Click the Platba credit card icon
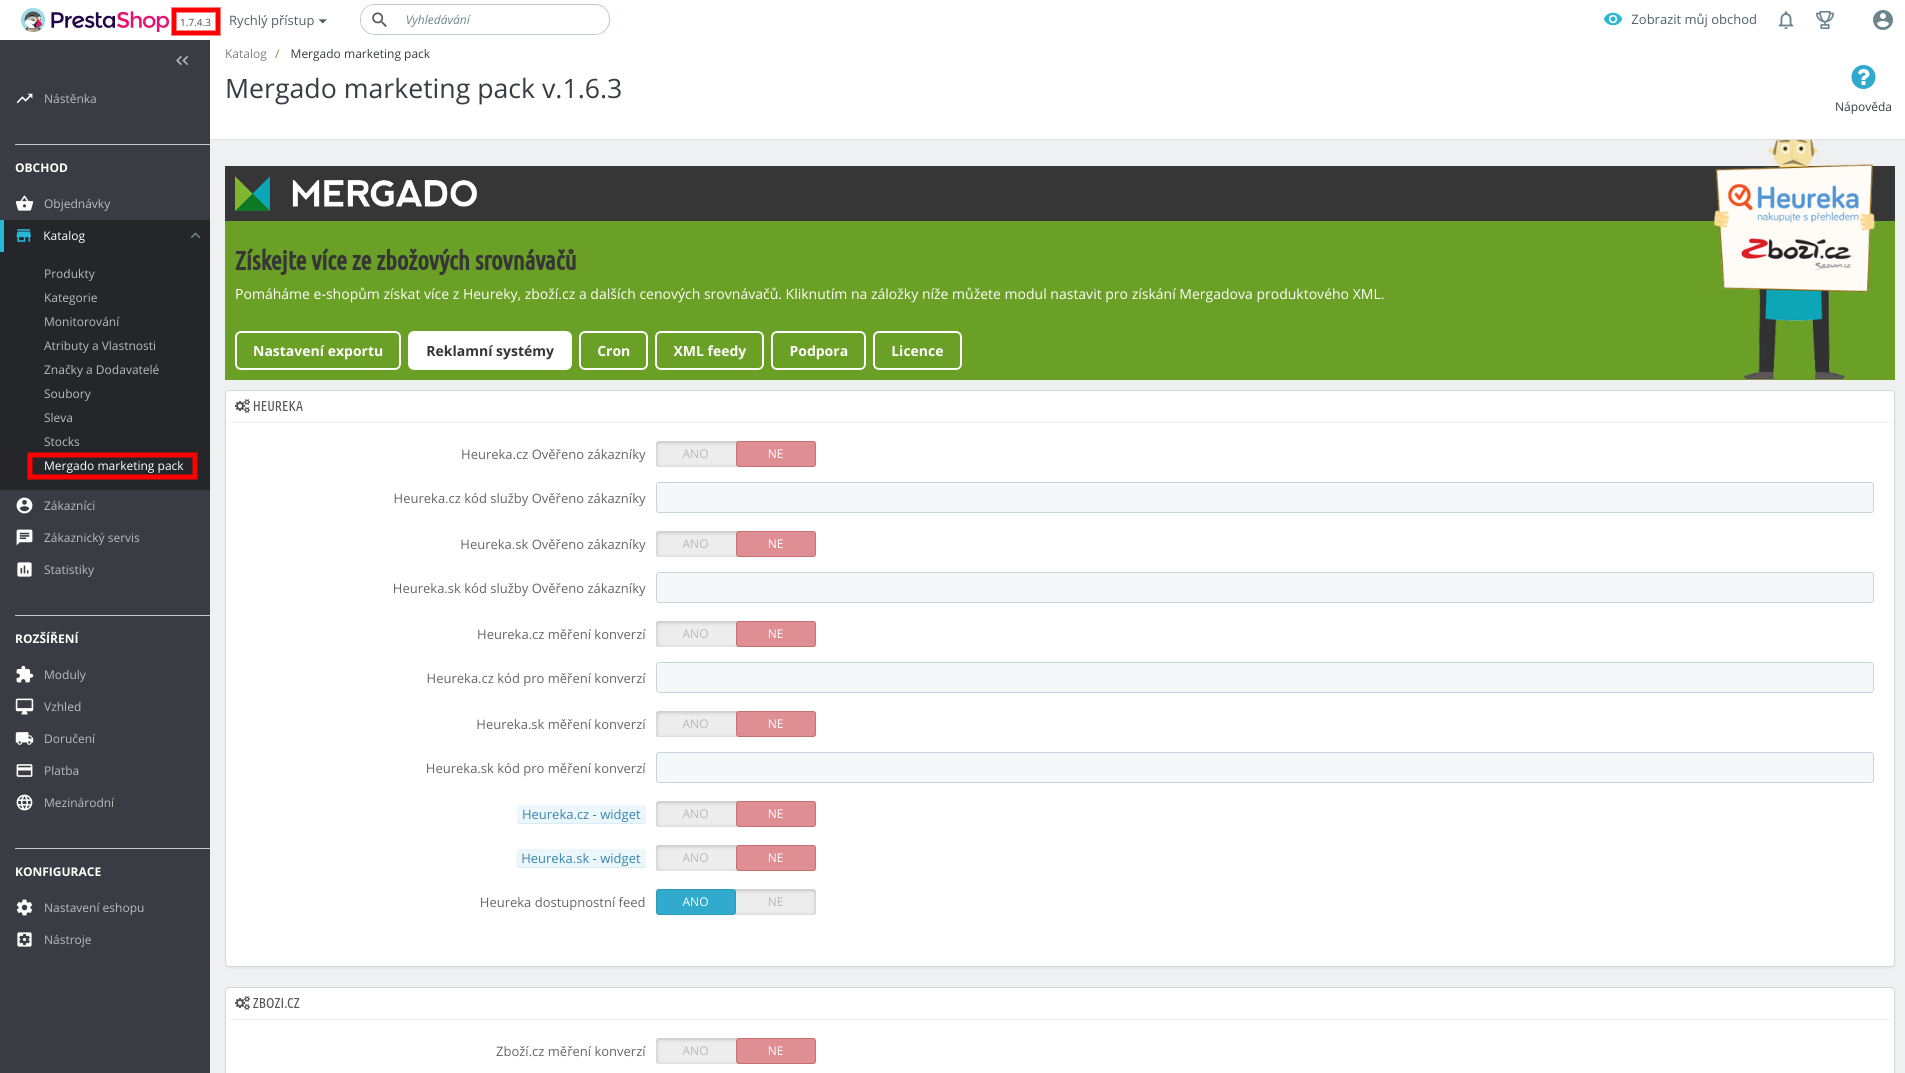1905x1073 pixels. click(24, 771)
